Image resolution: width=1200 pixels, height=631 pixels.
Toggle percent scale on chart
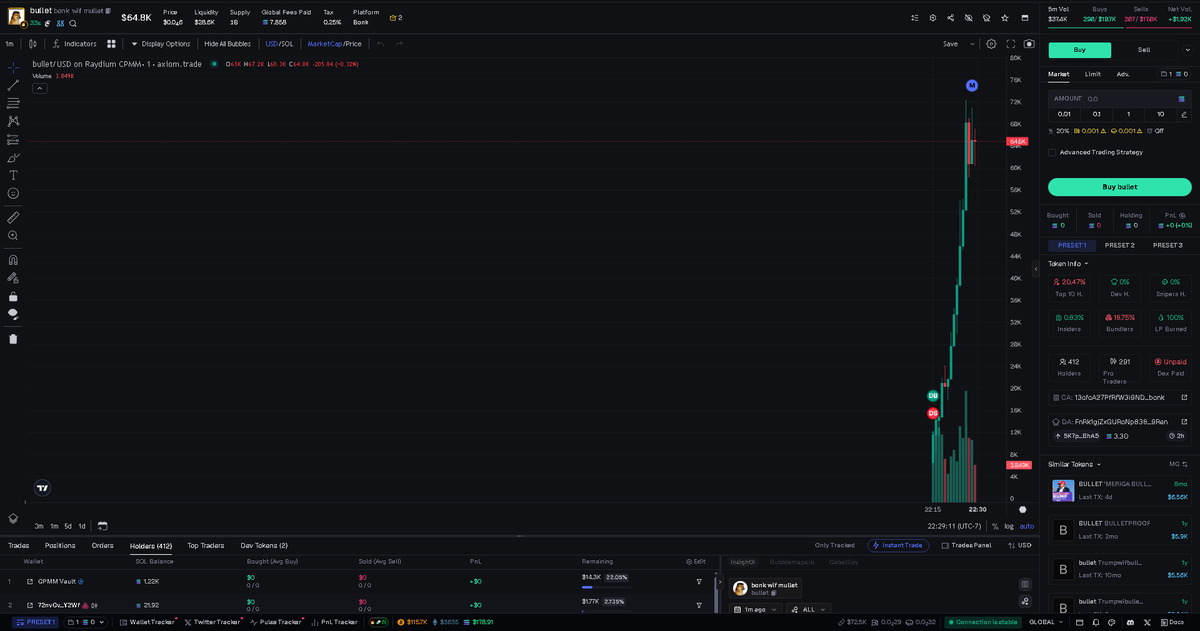point(994,526)
